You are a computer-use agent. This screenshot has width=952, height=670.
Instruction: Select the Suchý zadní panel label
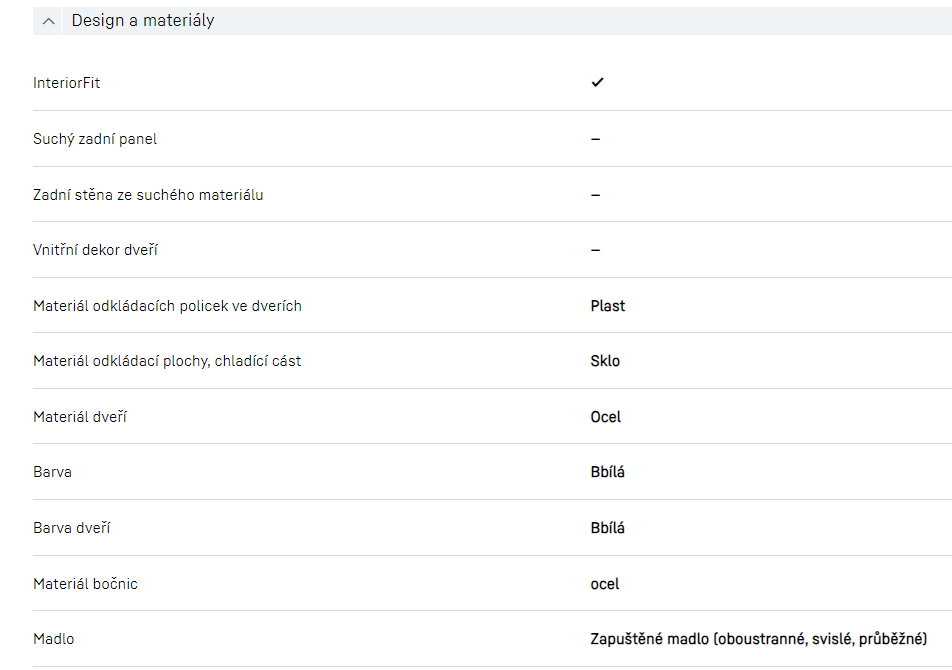pyautogui.click(x=95, y=139)
